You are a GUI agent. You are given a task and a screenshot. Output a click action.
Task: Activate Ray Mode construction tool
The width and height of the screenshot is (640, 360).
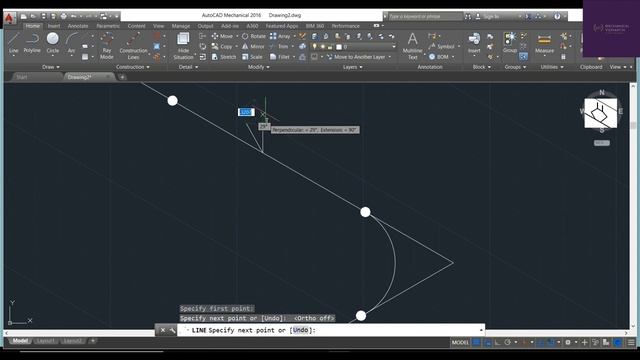click(x=107, y=46)
